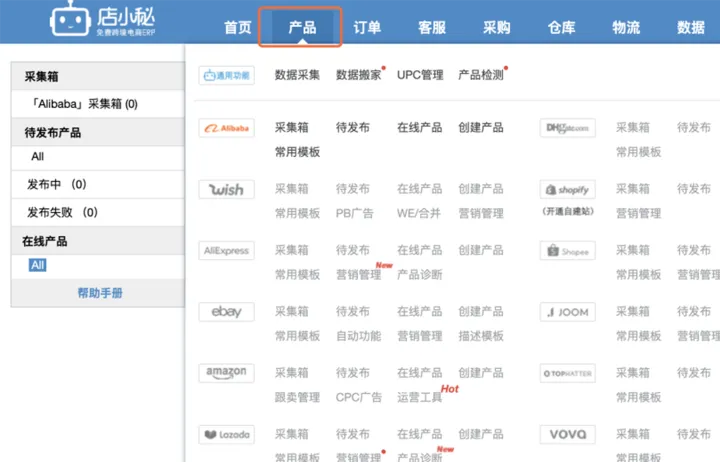720x462 pixels.
Task: Open JOOM 采集箱 link
Action: tap(633, 311)
